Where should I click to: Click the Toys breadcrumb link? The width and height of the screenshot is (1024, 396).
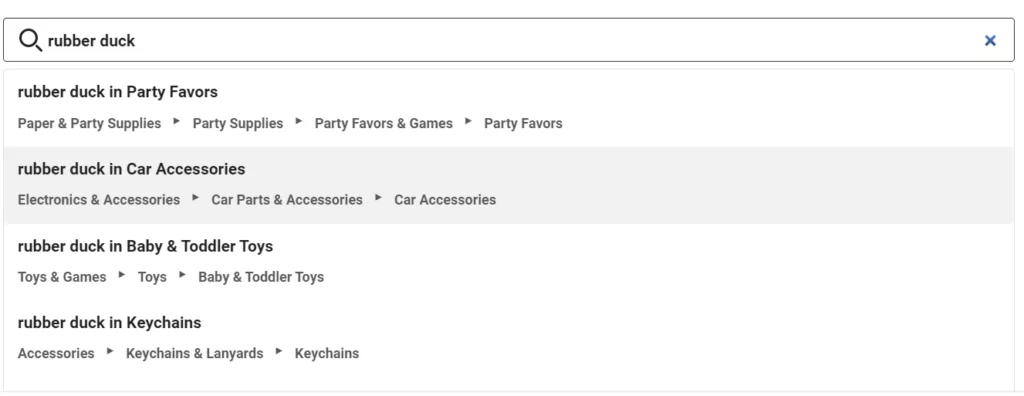point(152,277)
